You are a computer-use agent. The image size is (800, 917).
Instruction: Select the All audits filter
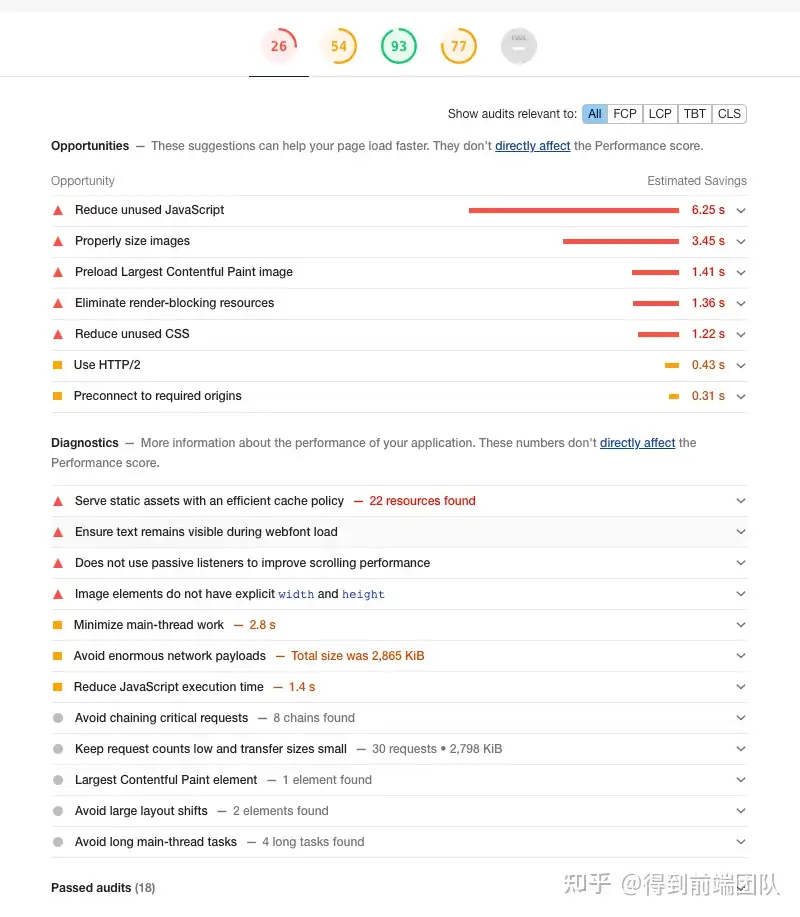595,114
